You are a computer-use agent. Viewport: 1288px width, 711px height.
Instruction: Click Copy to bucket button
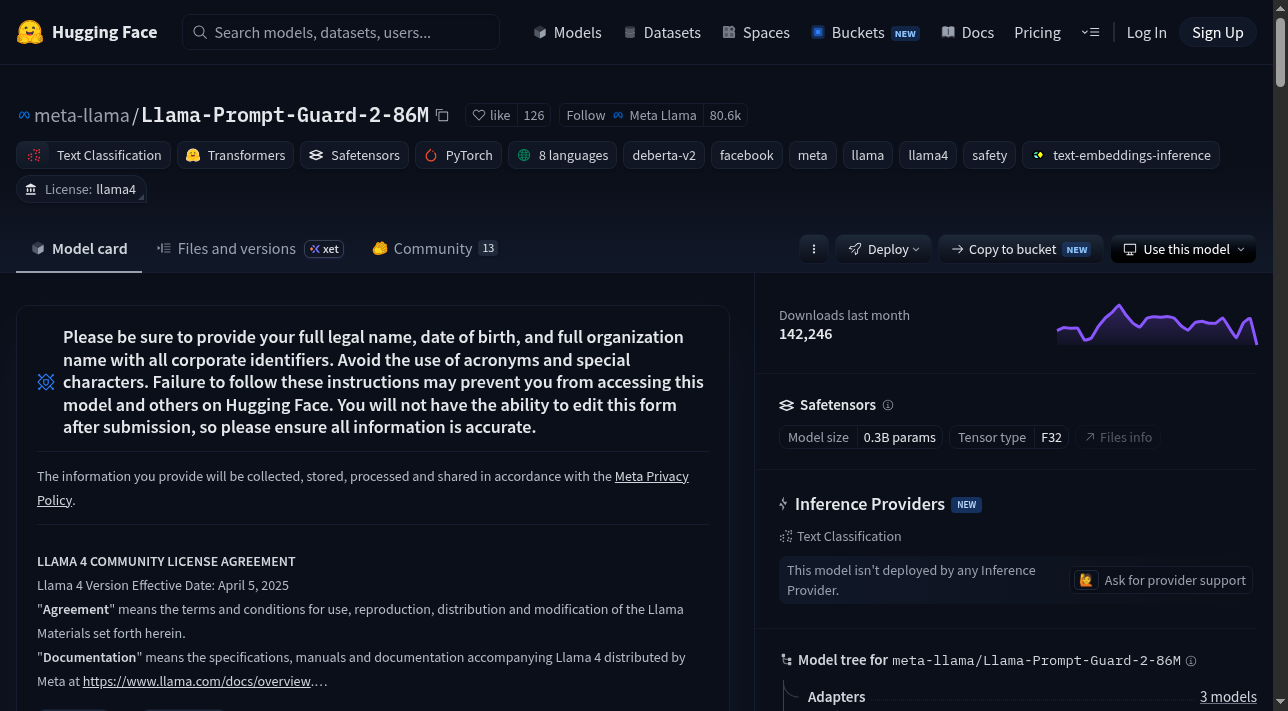1020,249
